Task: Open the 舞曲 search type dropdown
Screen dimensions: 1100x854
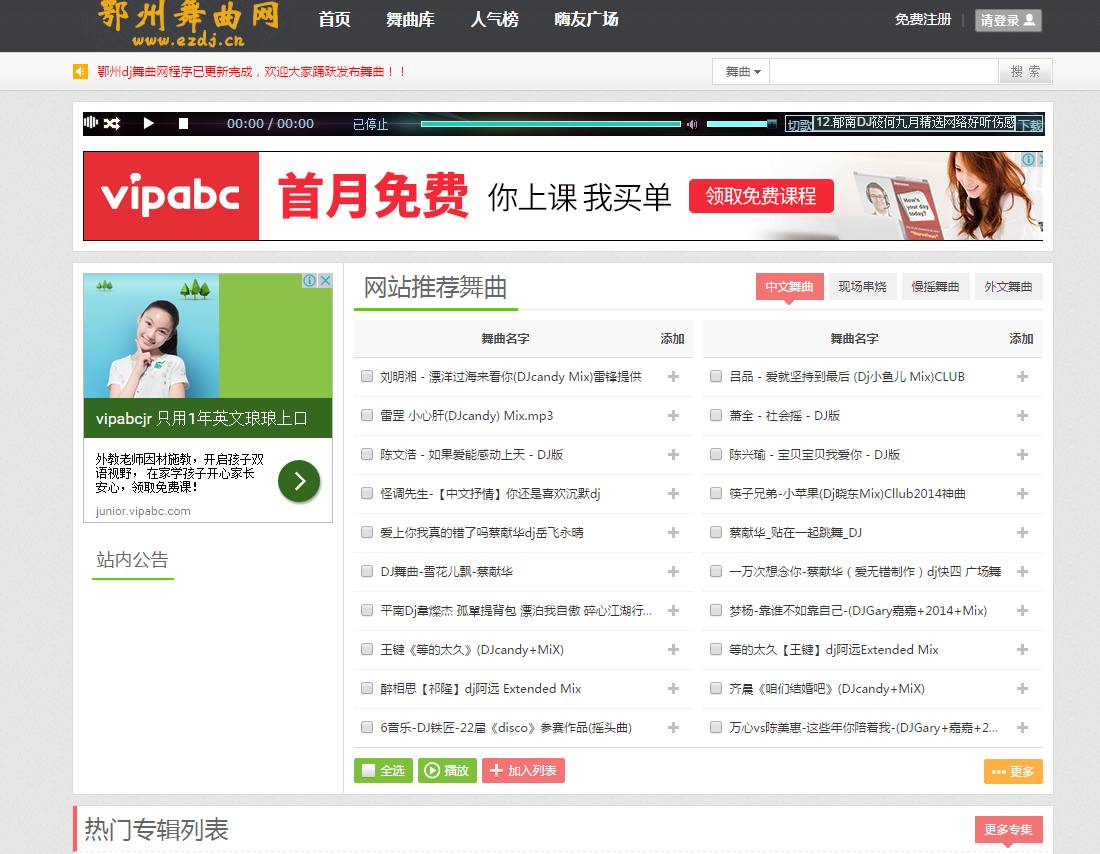Action: click(x=742, y=72)
